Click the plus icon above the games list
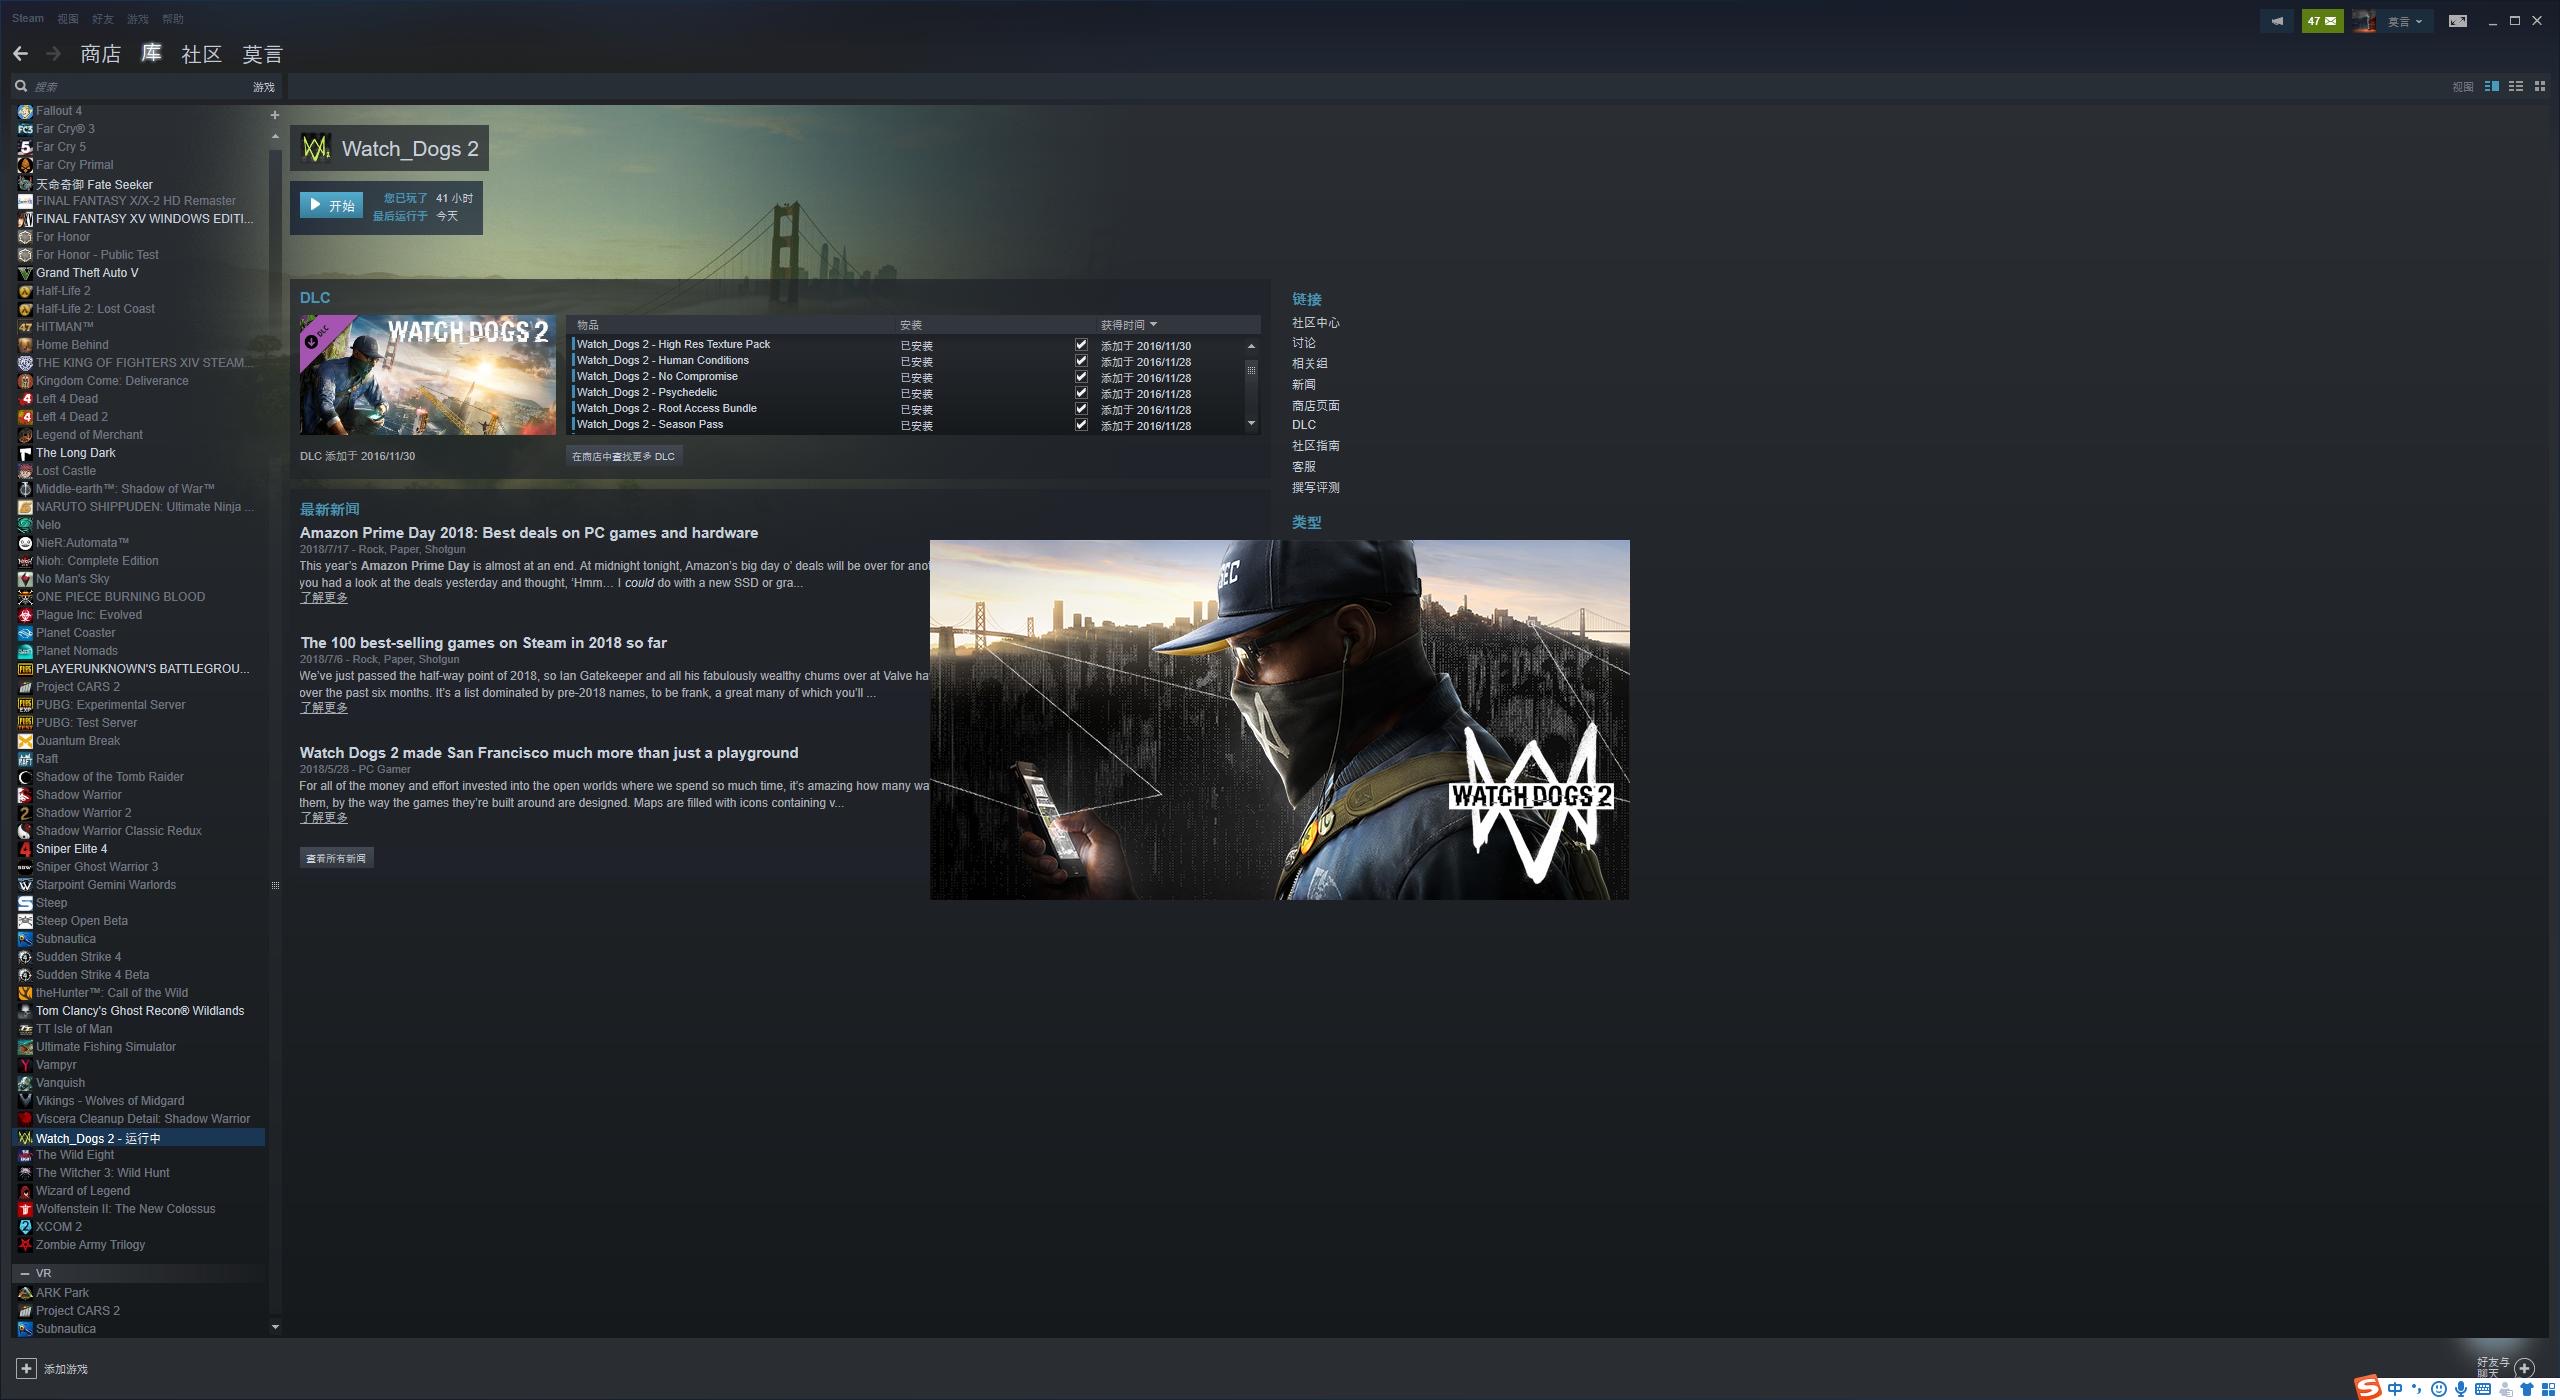2560x1400 pixels. [x=274, y=115]
